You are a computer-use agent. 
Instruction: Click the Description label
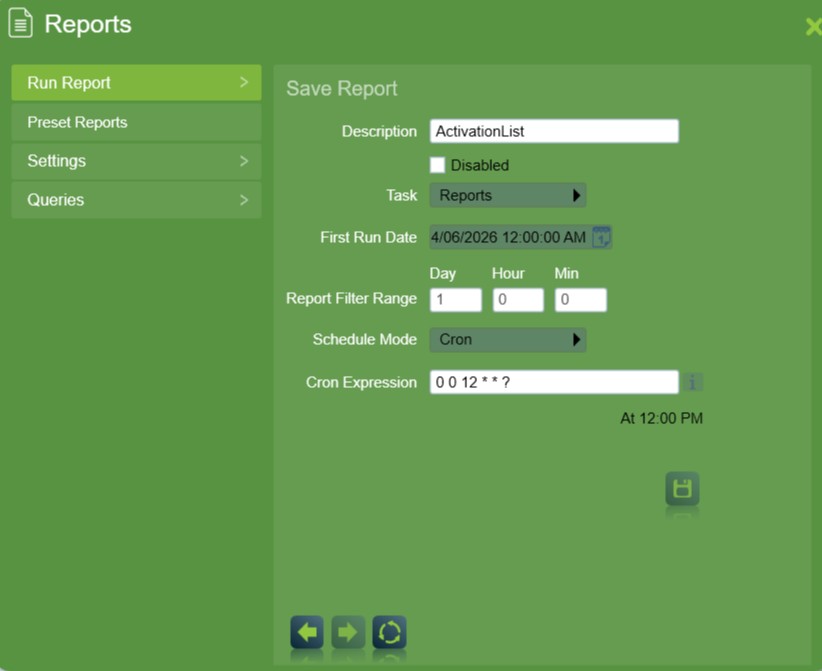(379, 131)
